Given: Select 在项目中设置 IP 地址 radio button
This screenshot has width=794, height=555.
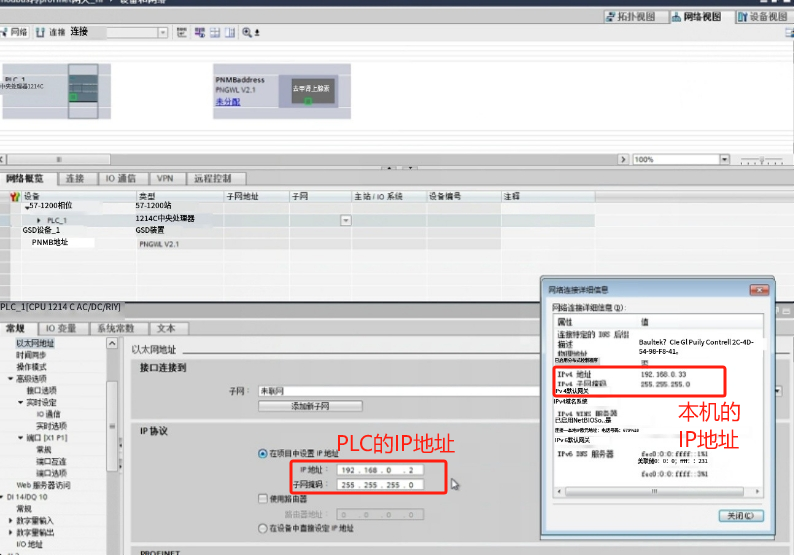Looking at the screenshot, I should [x=262, y=454].
